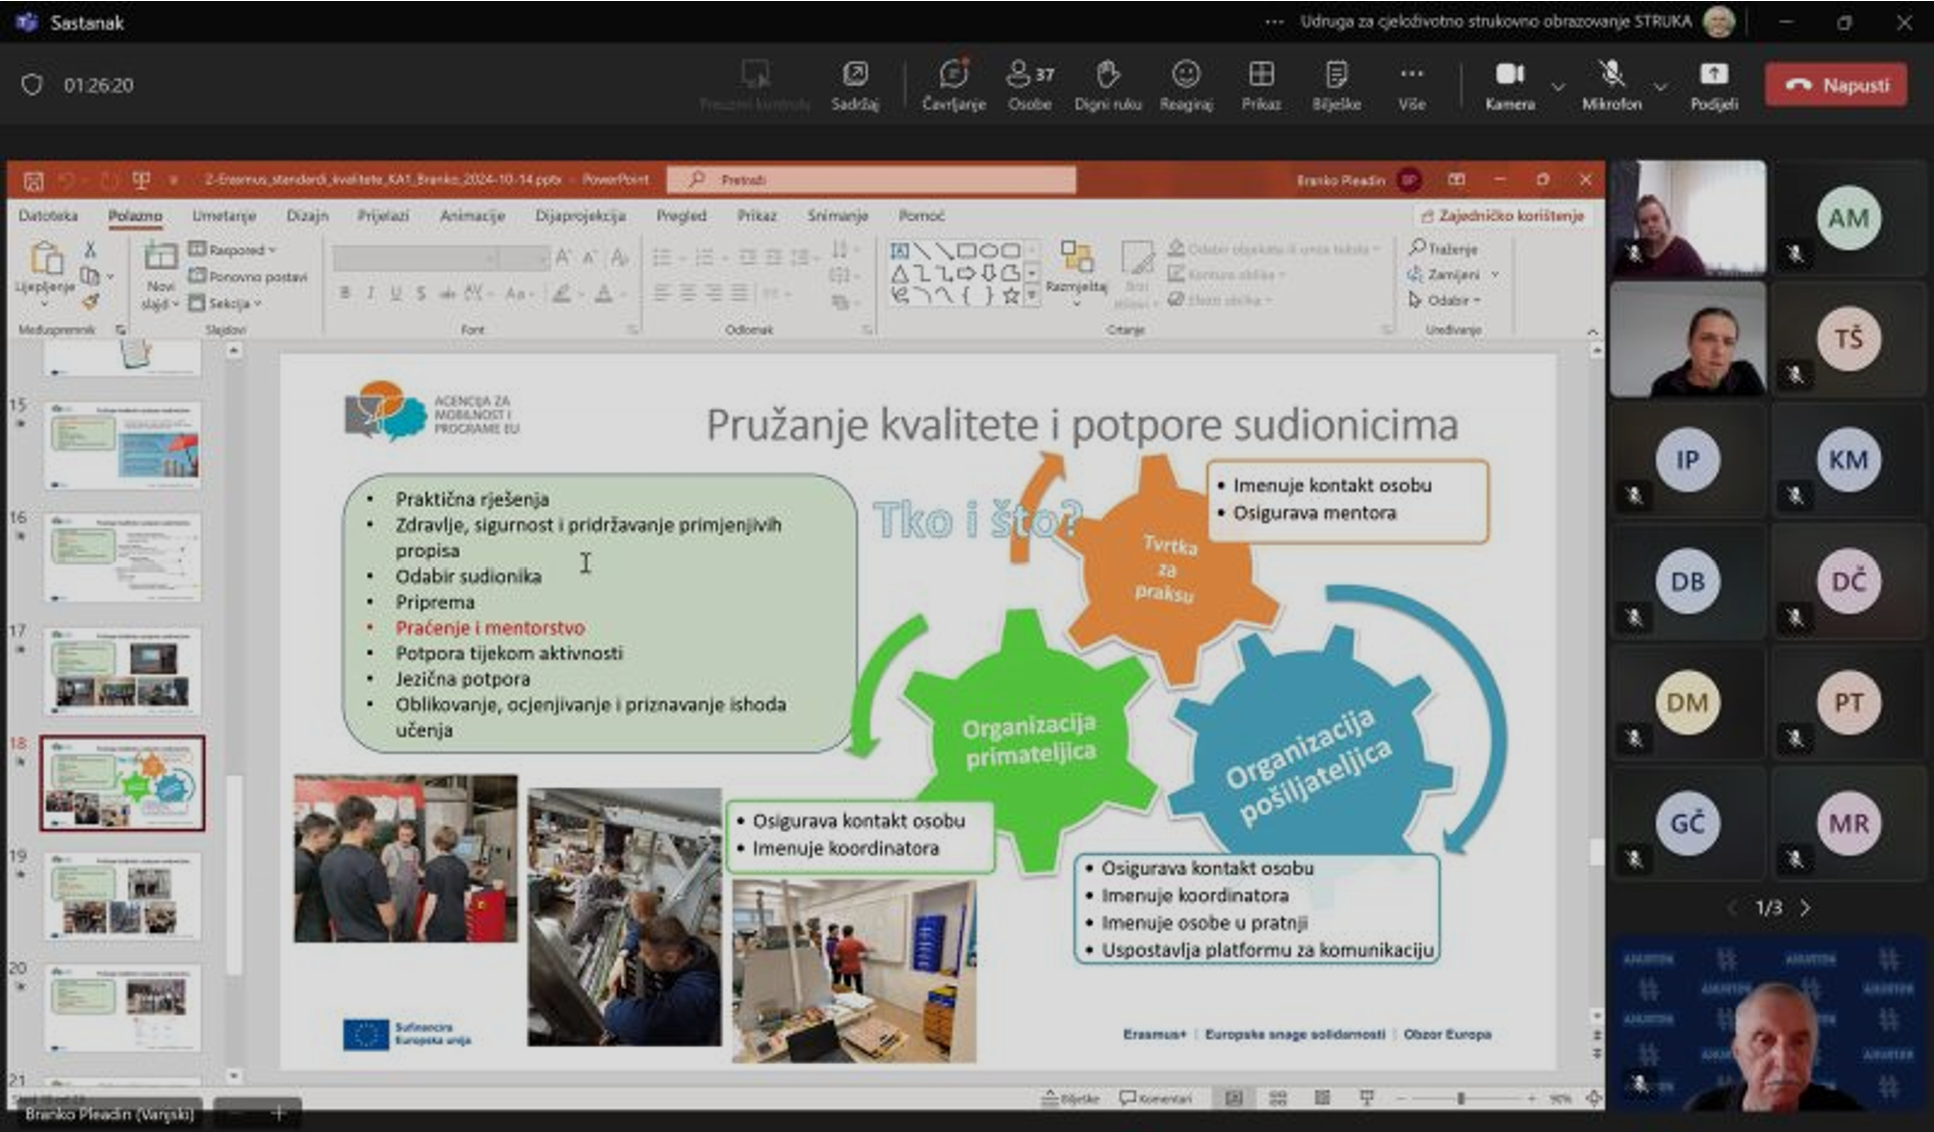
Task: Click the DM participant avatar
Action: (1687, 702)
